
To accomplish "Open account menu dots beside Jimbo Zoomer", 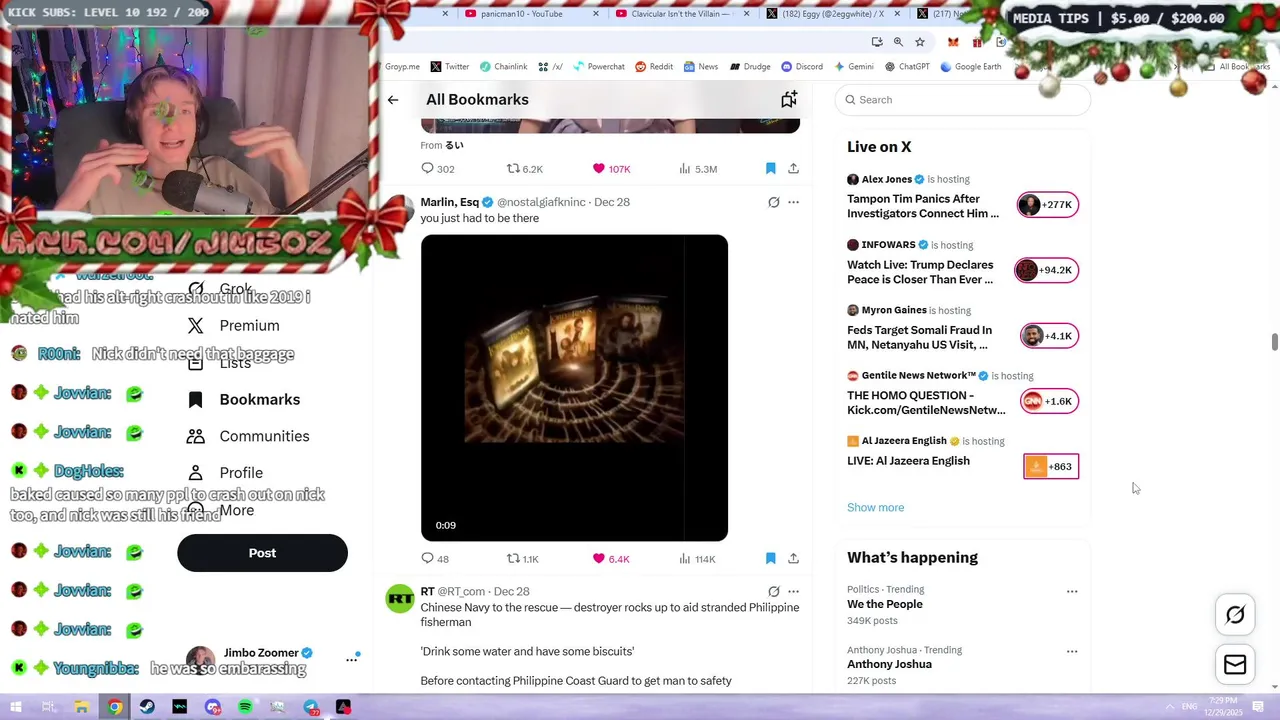I will 352,659.
